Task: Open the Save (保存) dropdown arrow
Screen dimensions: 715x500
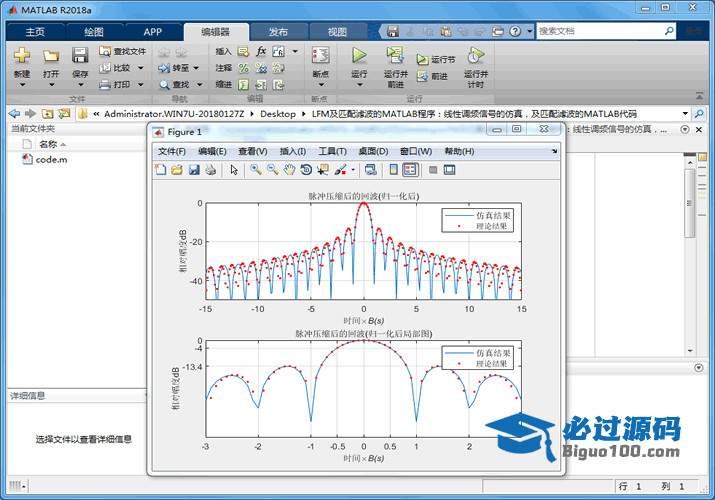Action: coord(80,85)
